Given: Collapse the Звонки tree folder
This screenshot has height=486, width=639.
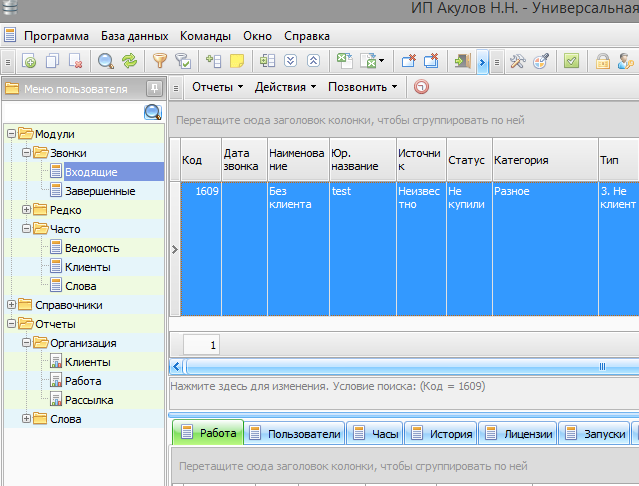Looking at the screenshot, I should coord(26,153).
